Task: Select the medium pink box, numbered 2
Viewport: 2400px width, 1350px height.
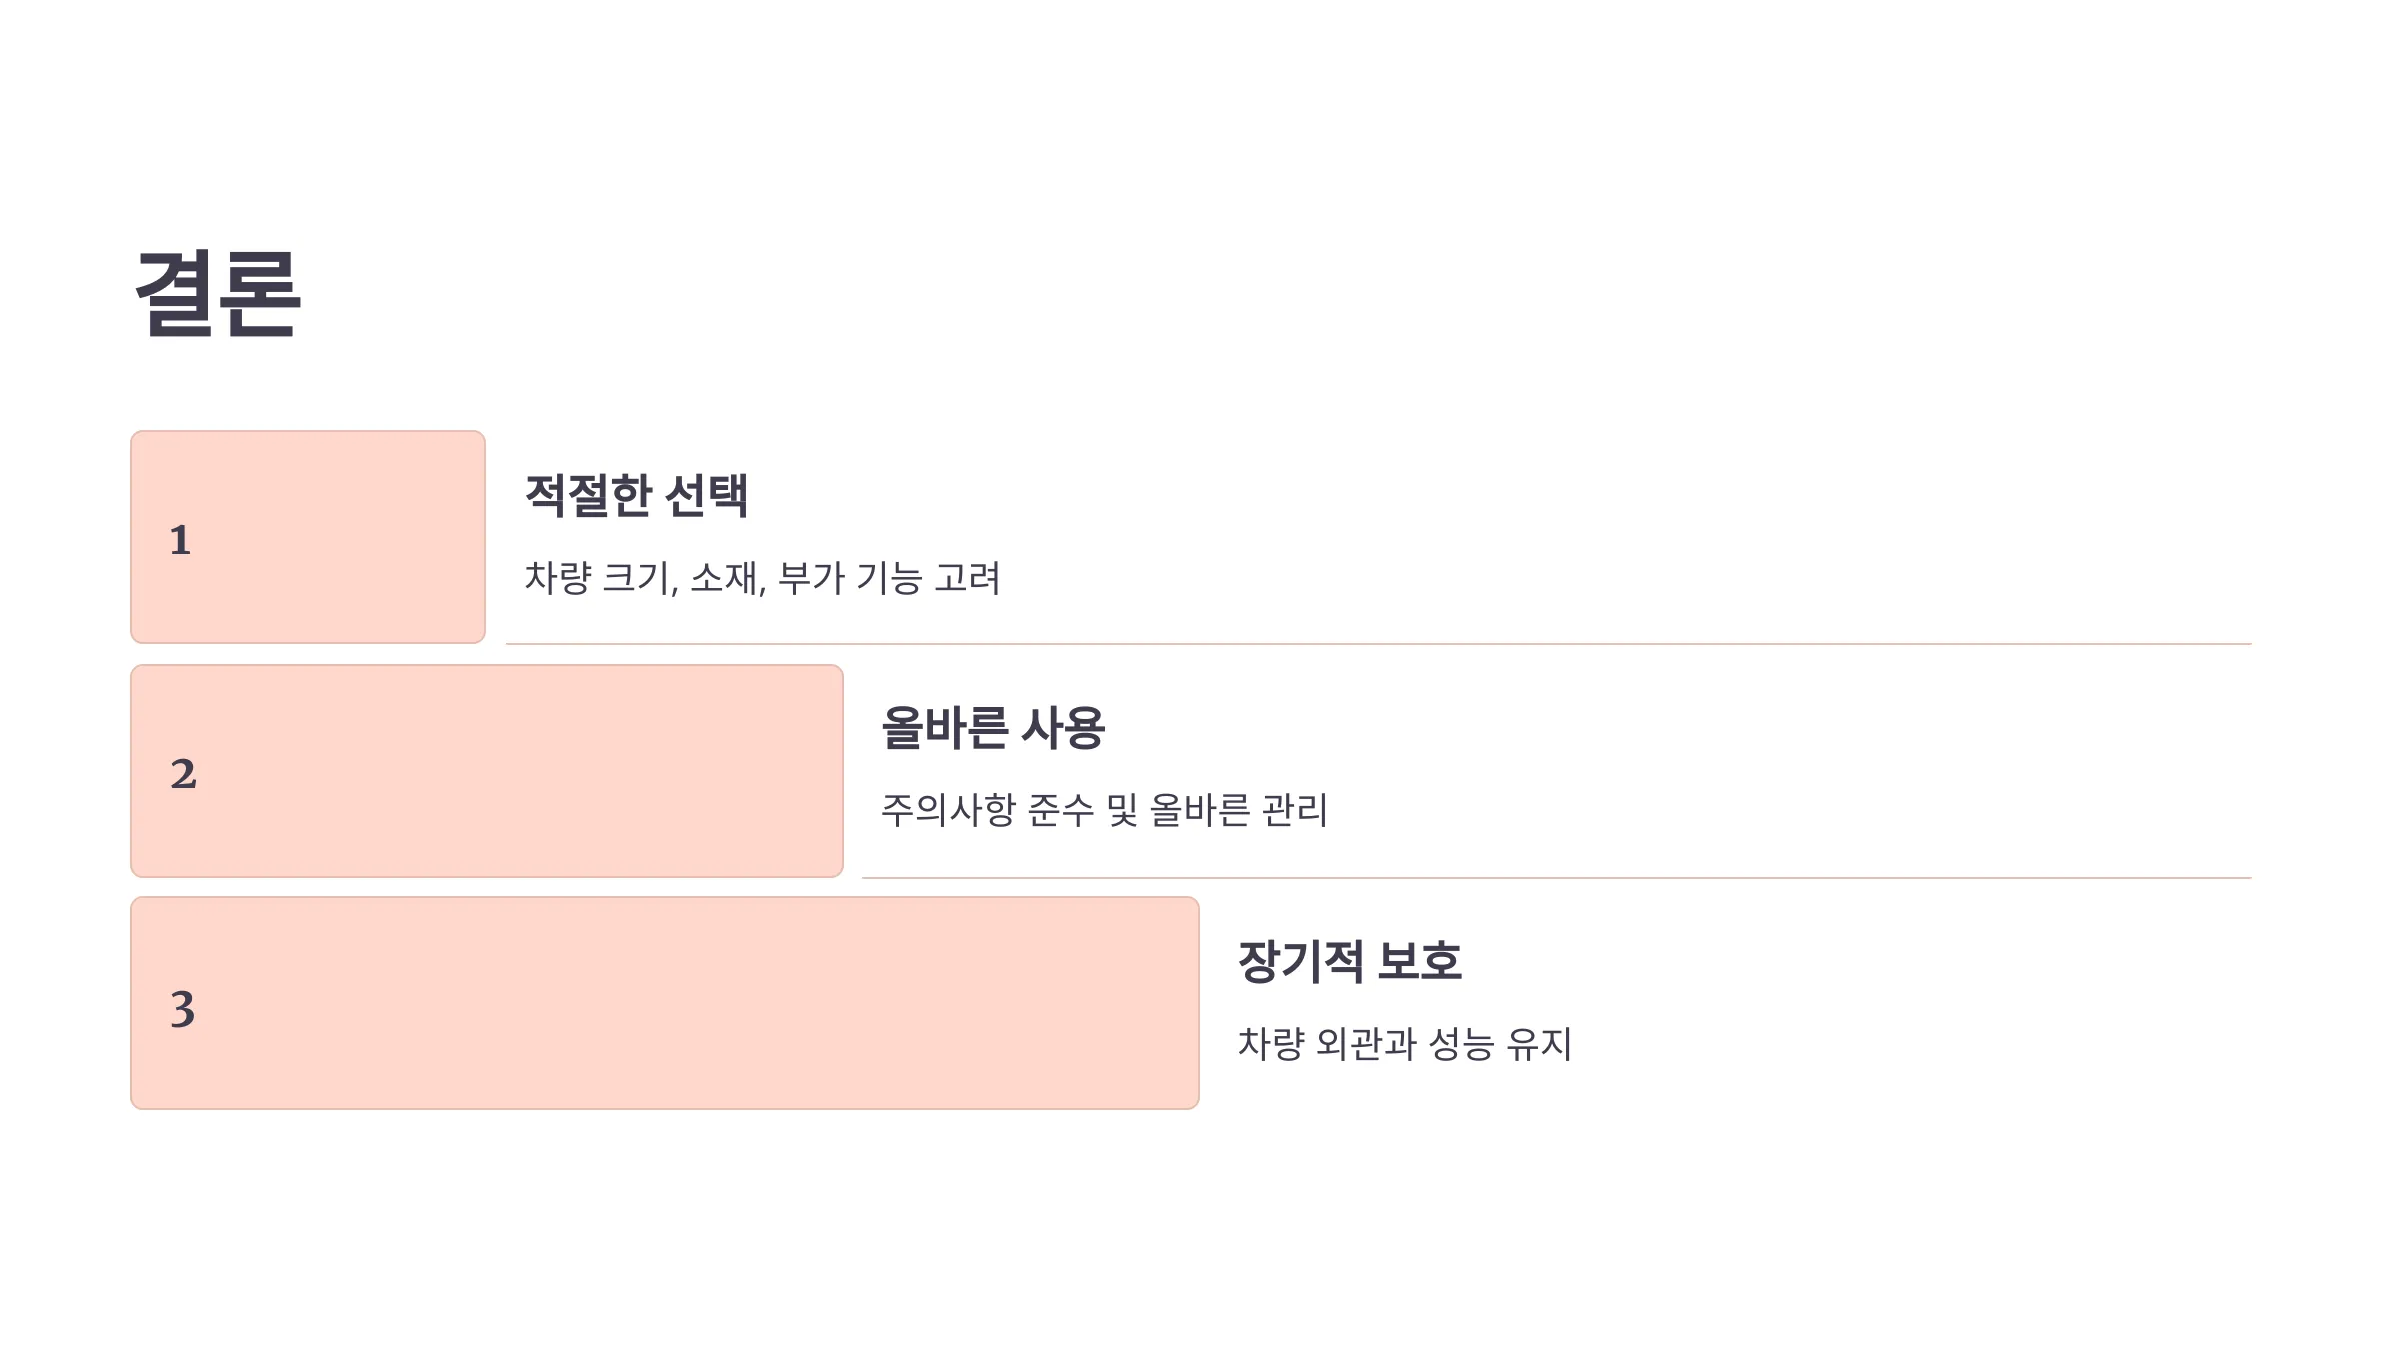Action: [487, 771]
